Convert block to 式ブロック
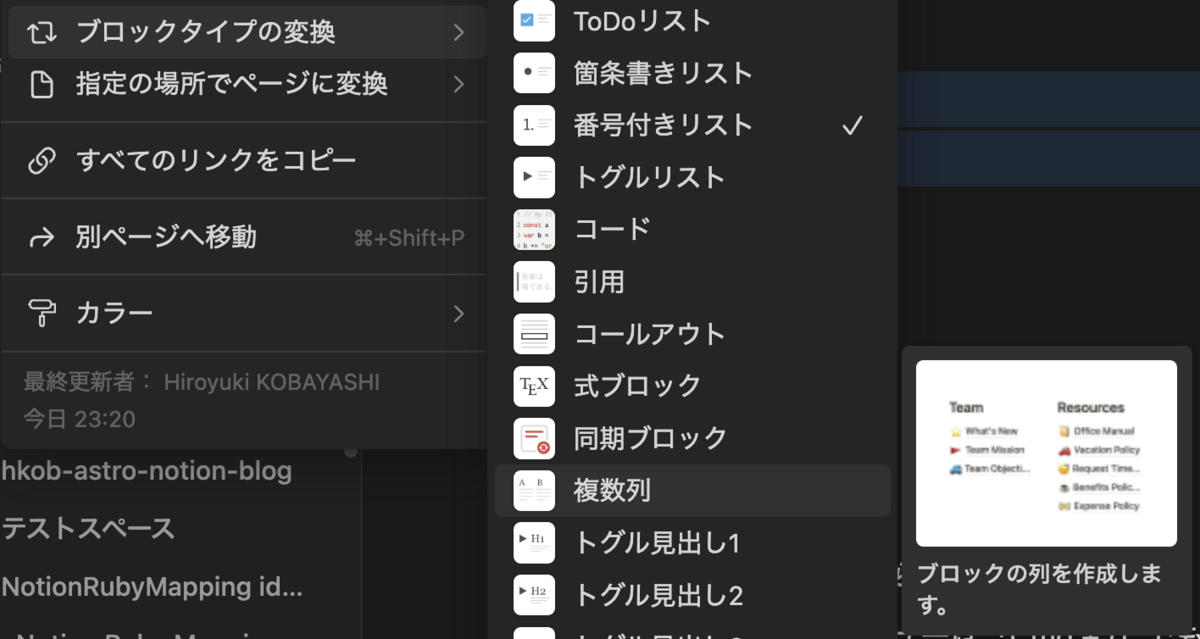 click(x=692, y=386)
